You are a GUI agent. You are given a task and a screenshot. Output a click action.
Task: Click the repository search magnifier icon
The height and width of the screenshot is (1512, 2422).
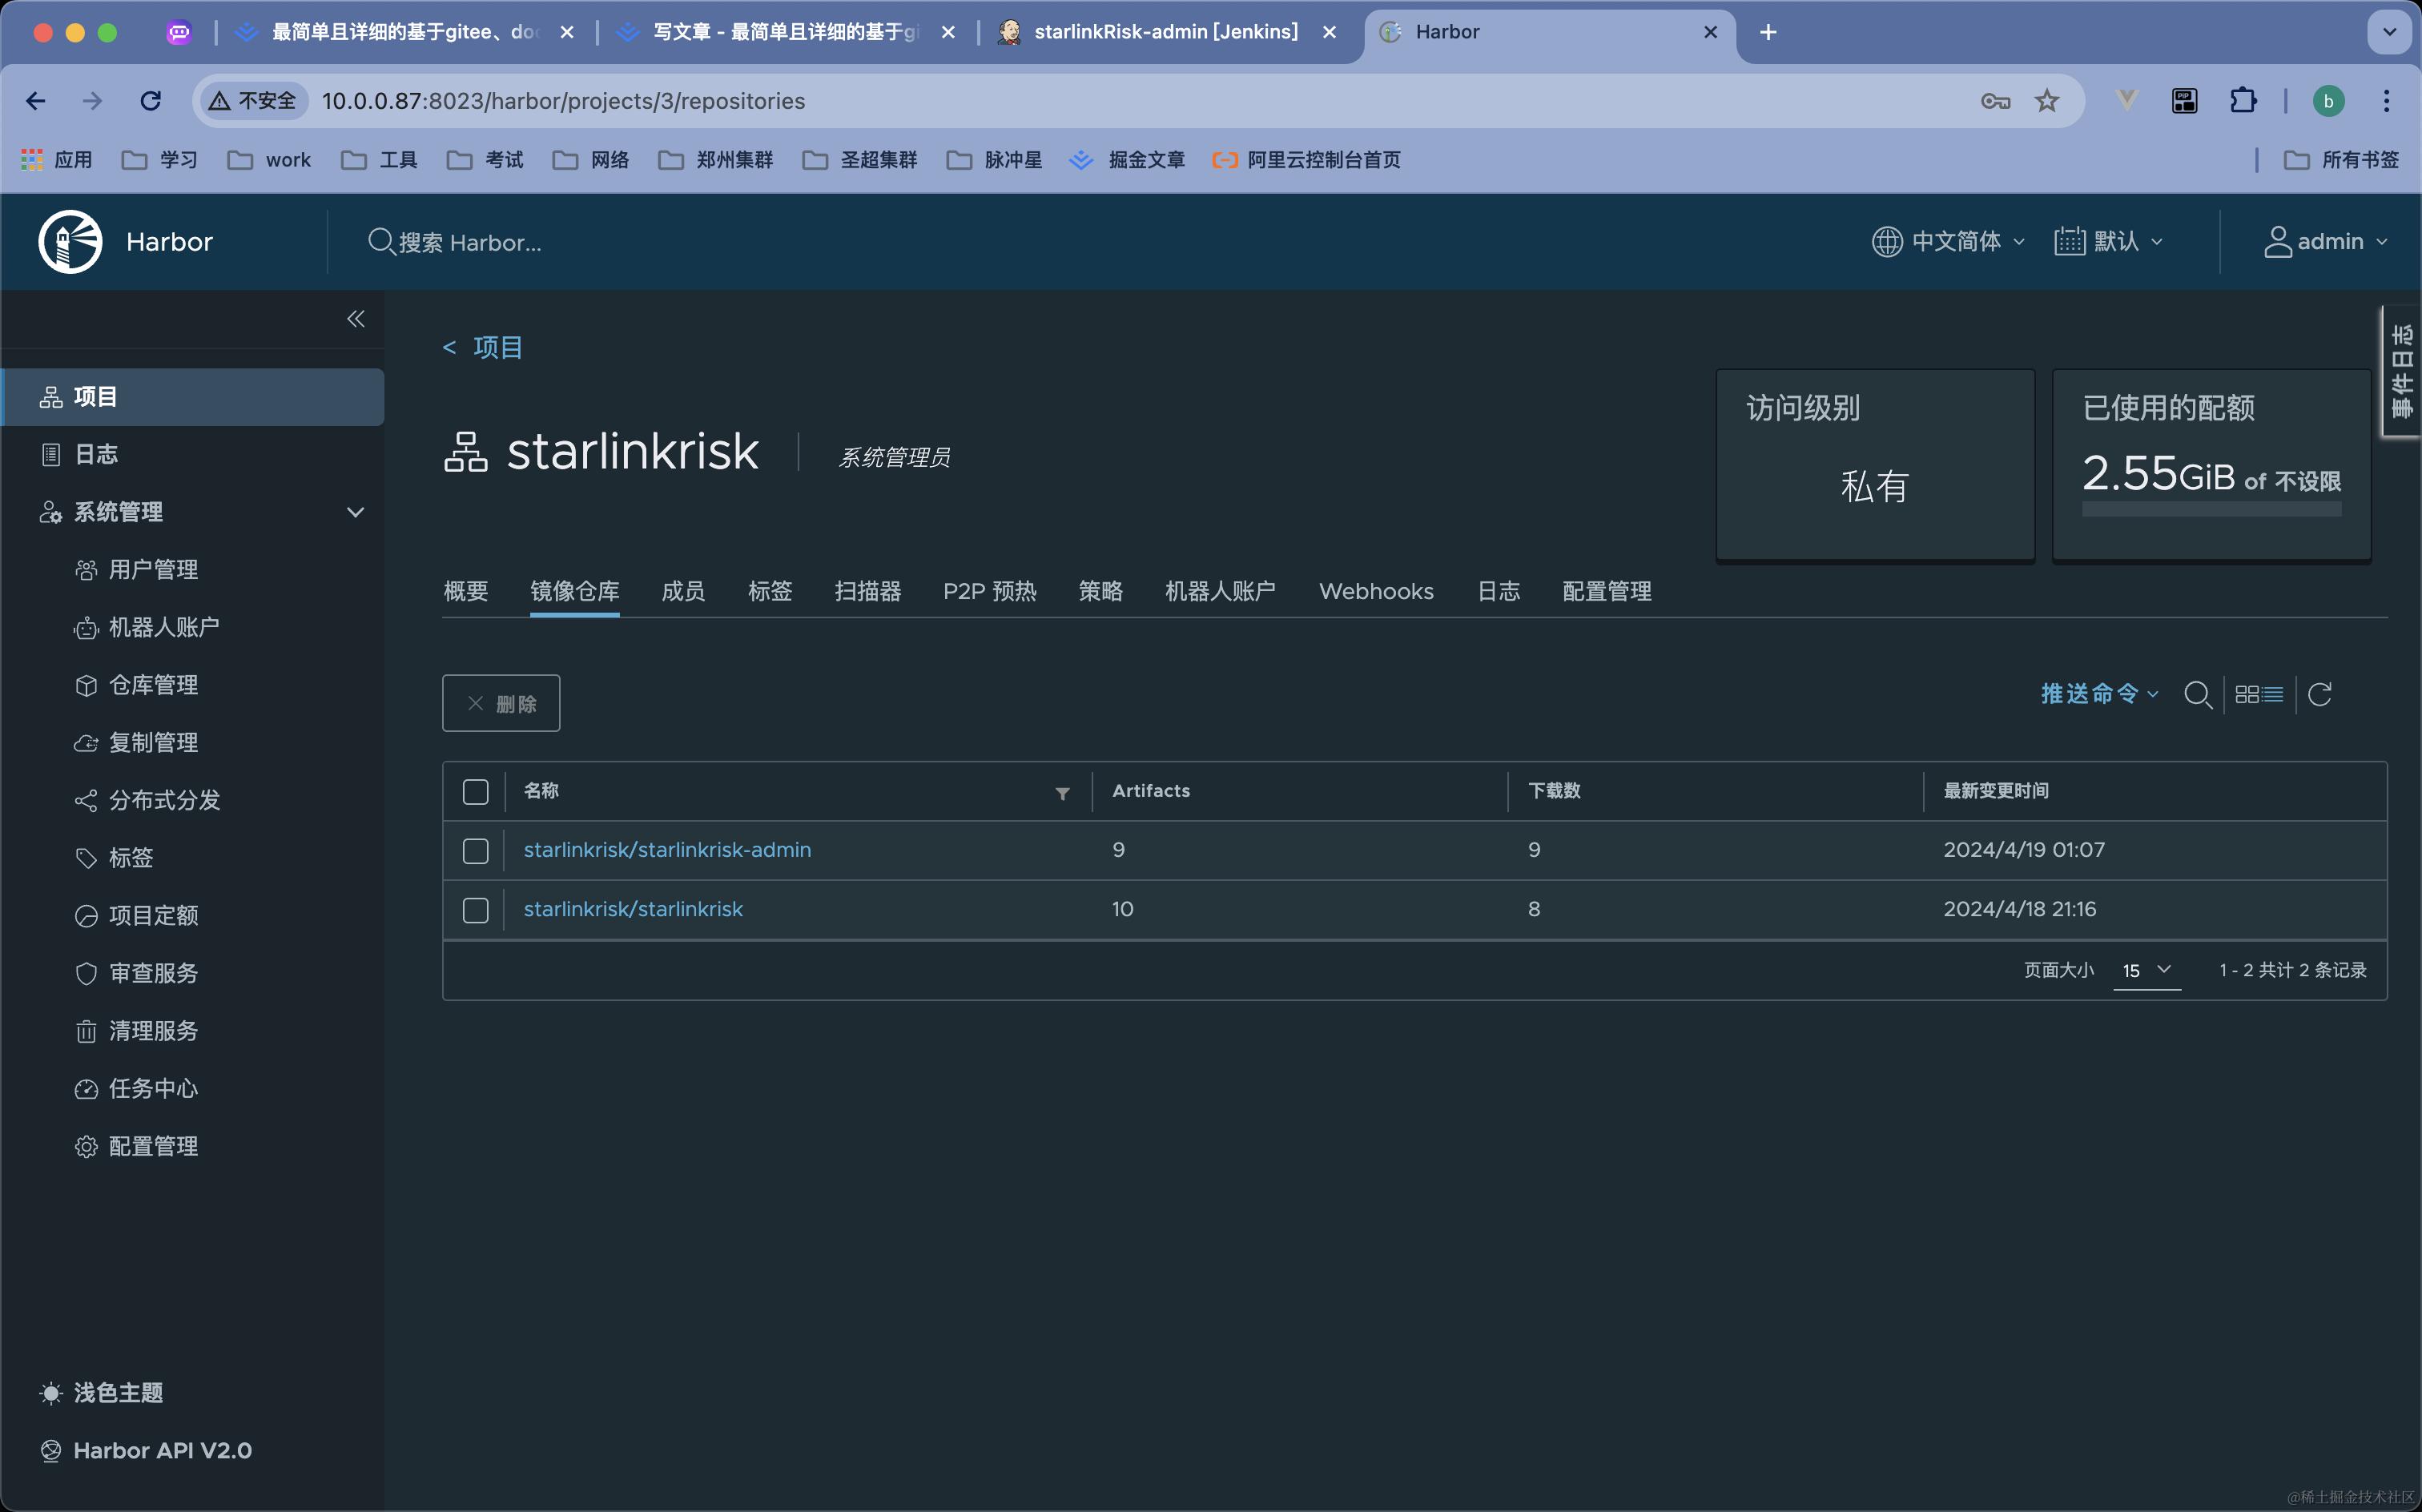pyautogui.click(x=2197, y=694)
